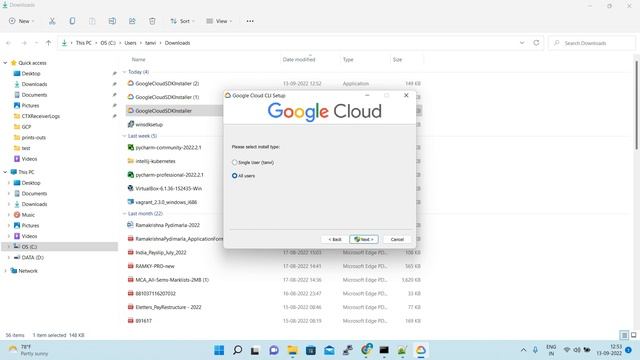Open address bar history dropdown
This screenshot has height=360, width=640.
[x=522, y=43]
